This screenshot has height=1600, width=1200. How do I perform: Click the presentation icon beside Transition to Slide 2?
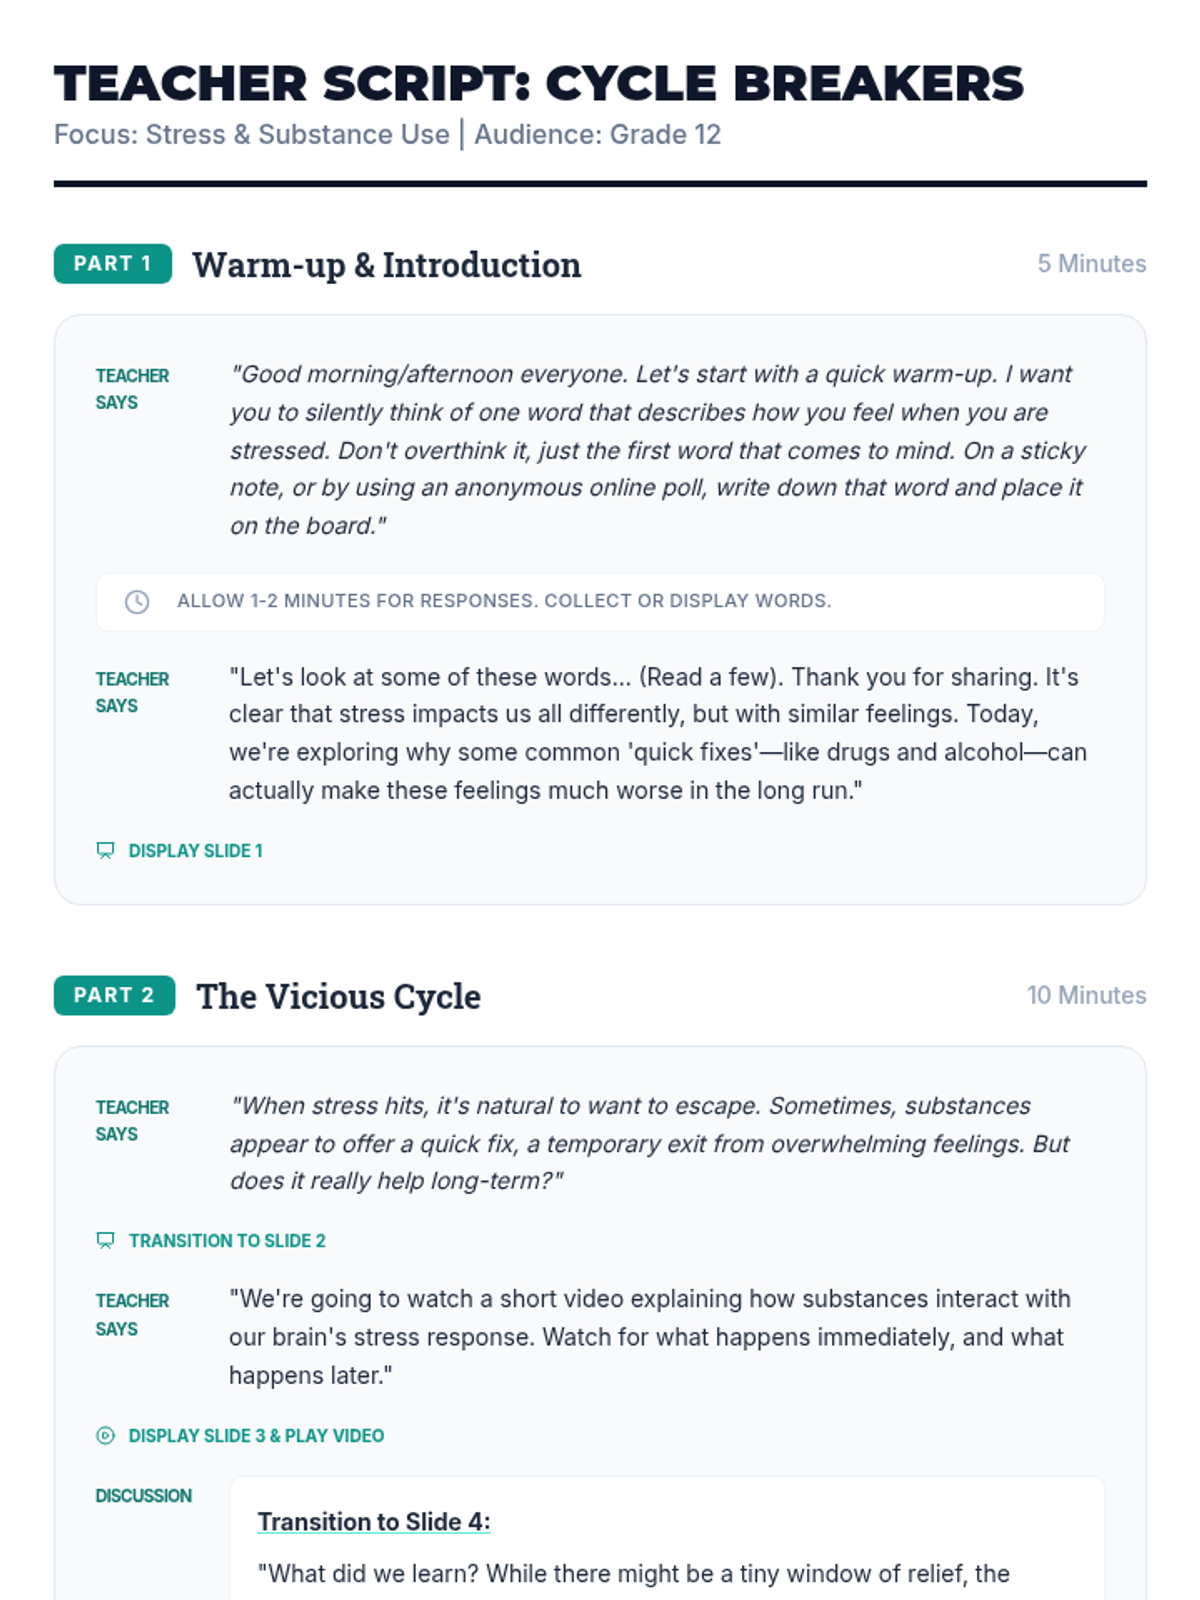[x=105, y=1241]
